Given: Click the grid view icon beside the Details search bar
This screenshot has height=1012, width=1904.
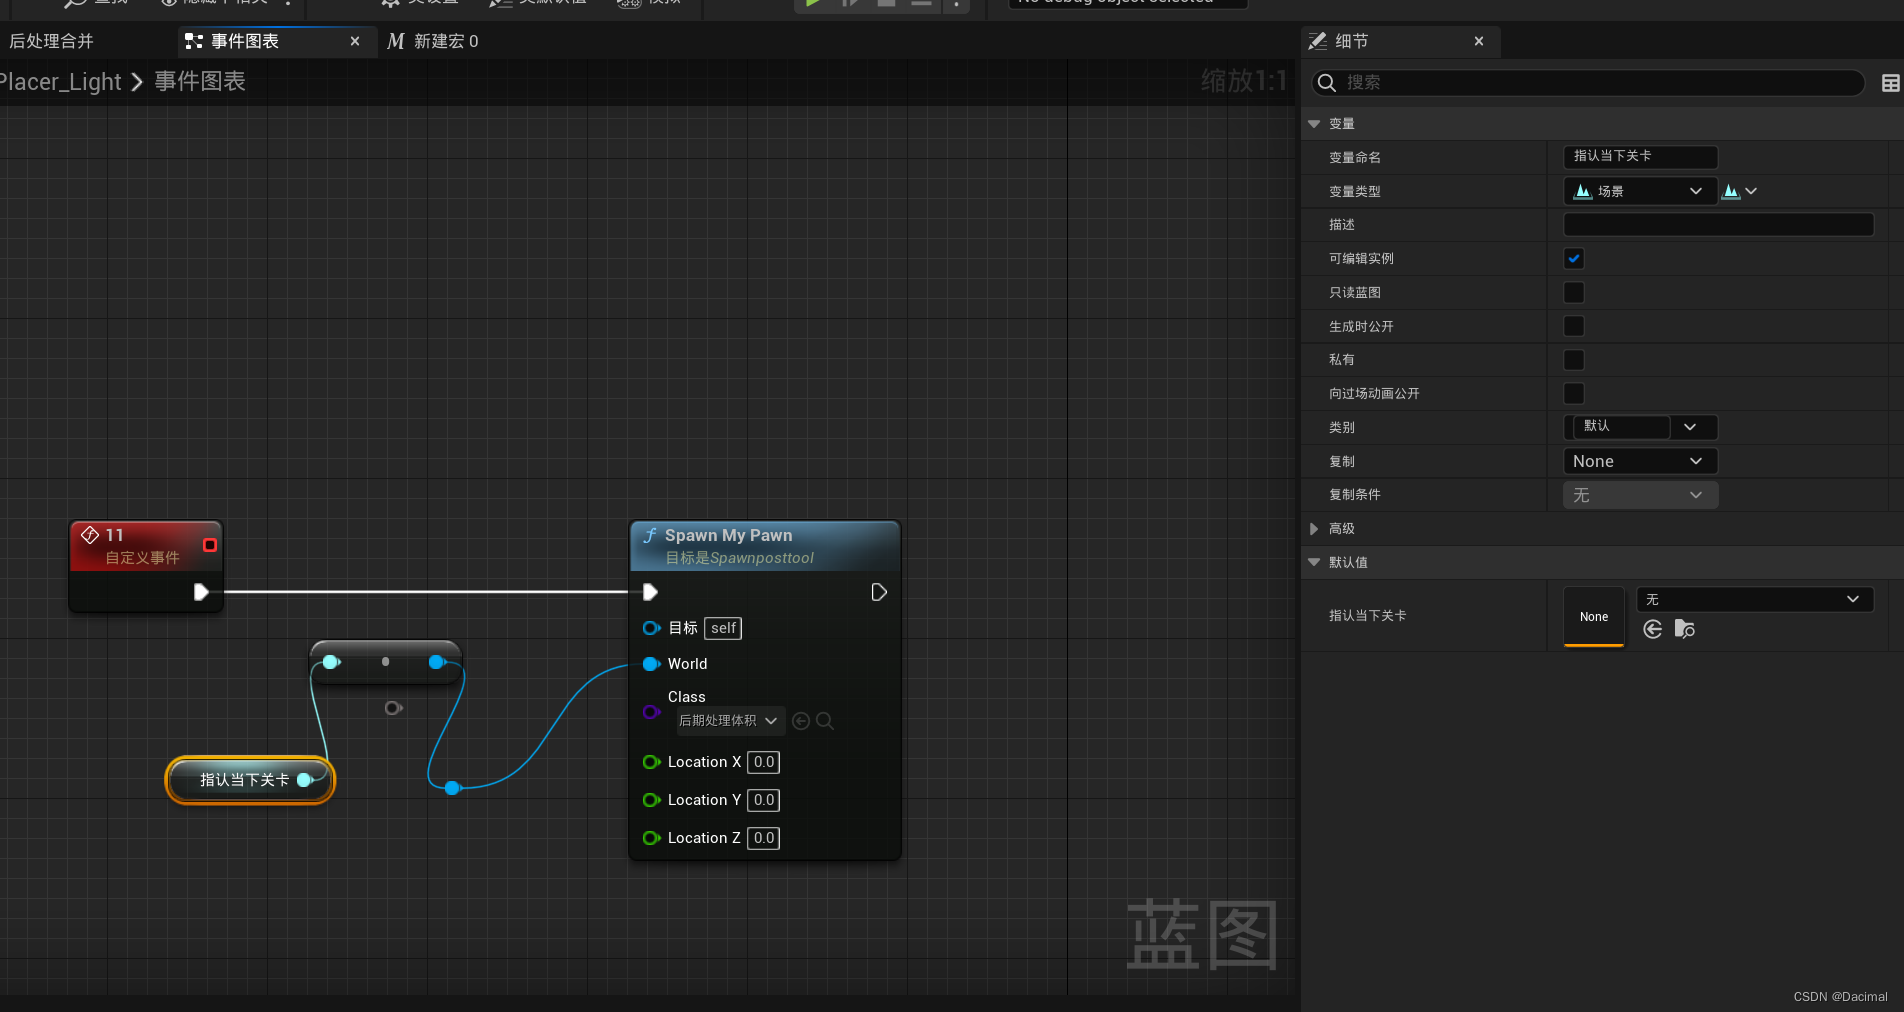Looking at the screenshot, I should (x=1891, y=82).
